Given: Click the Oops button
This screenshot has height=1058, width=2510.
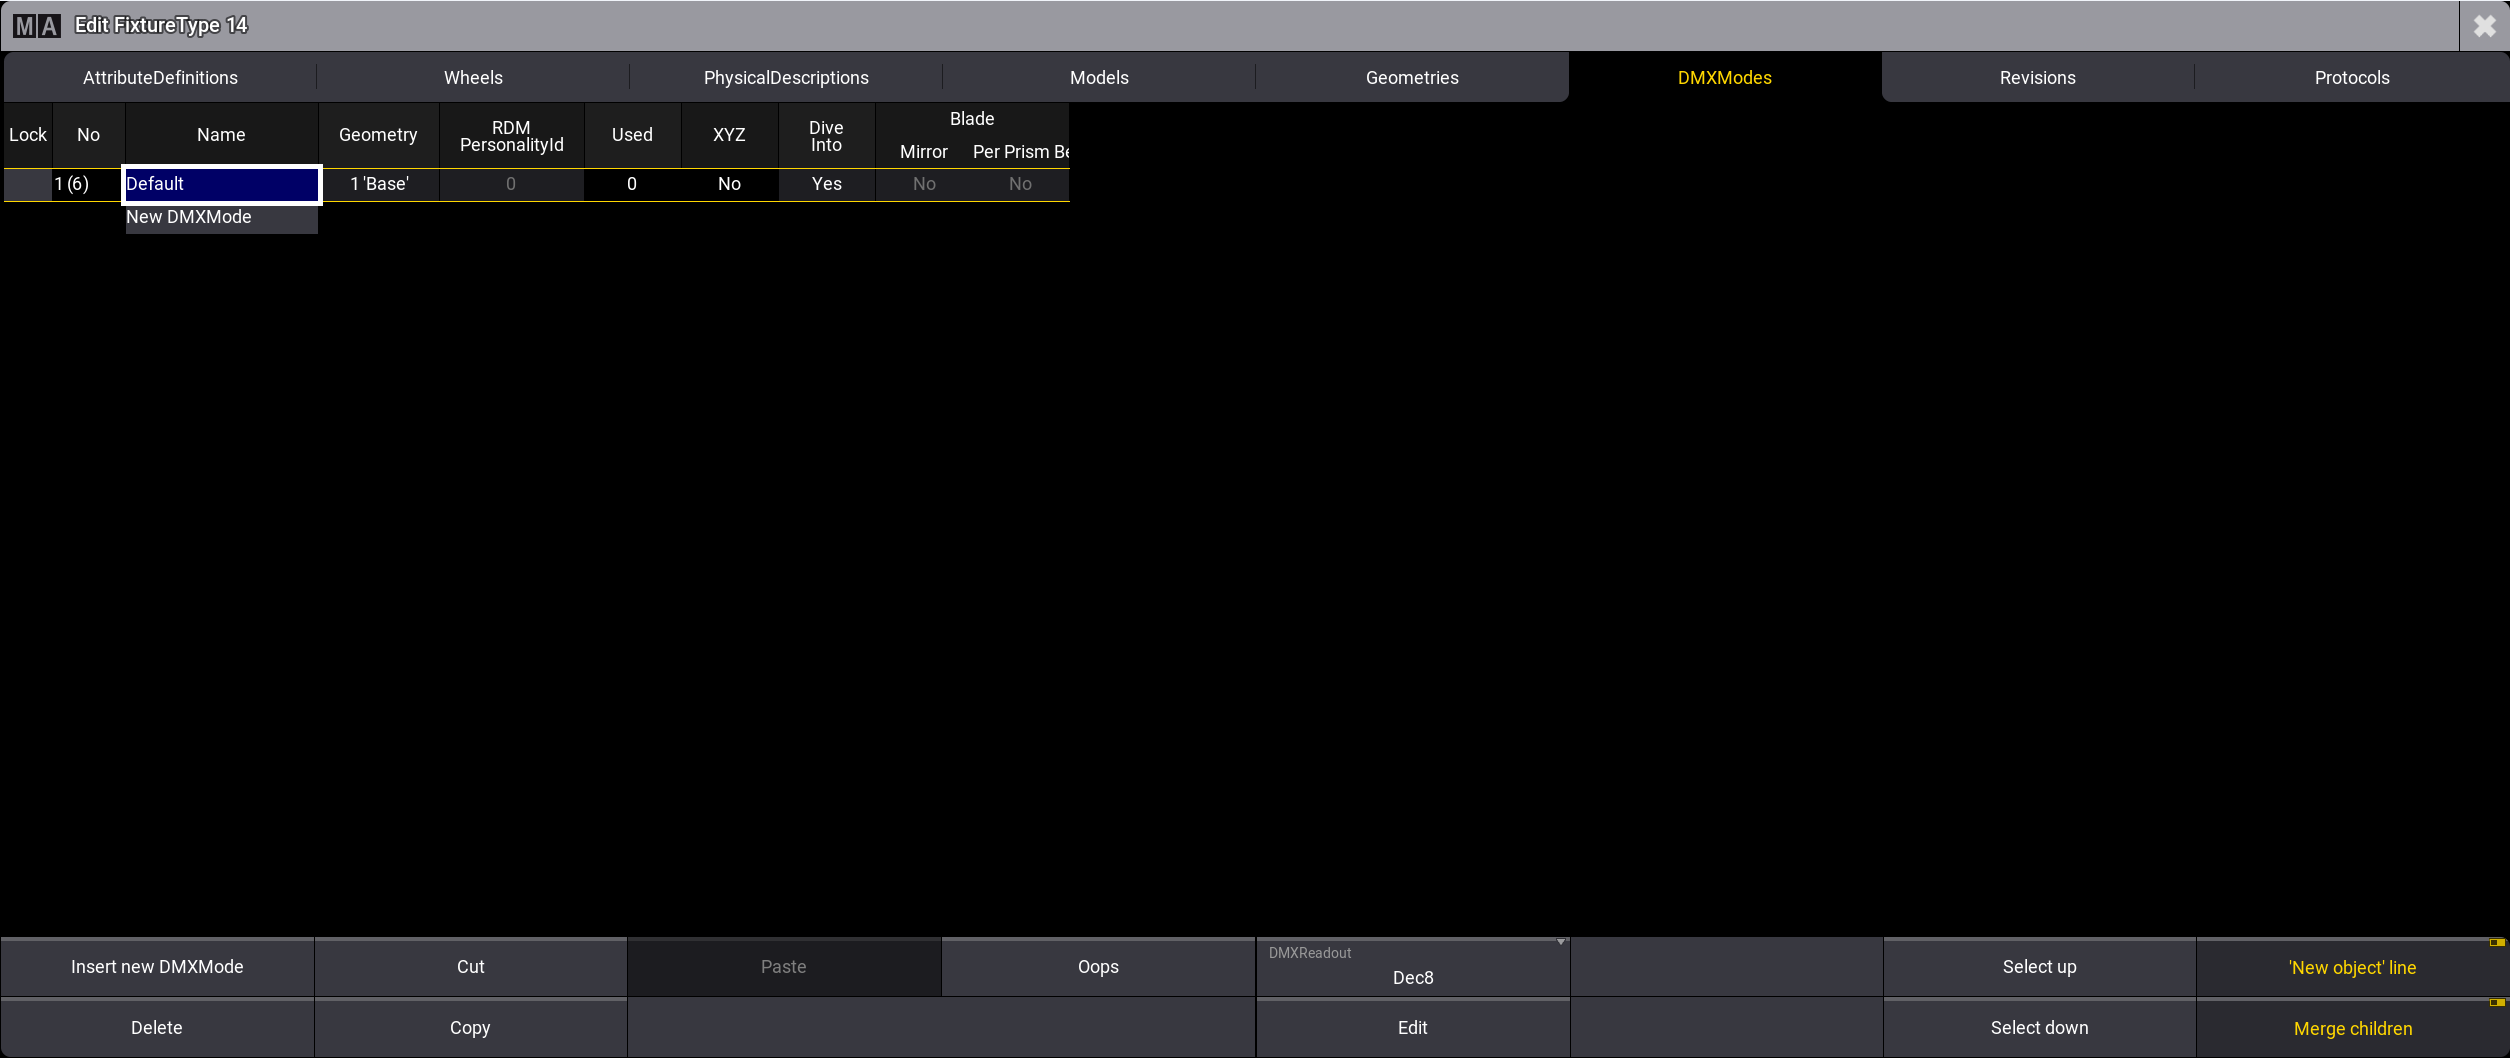Looking at the screenshot, I should coord(1097,967).
